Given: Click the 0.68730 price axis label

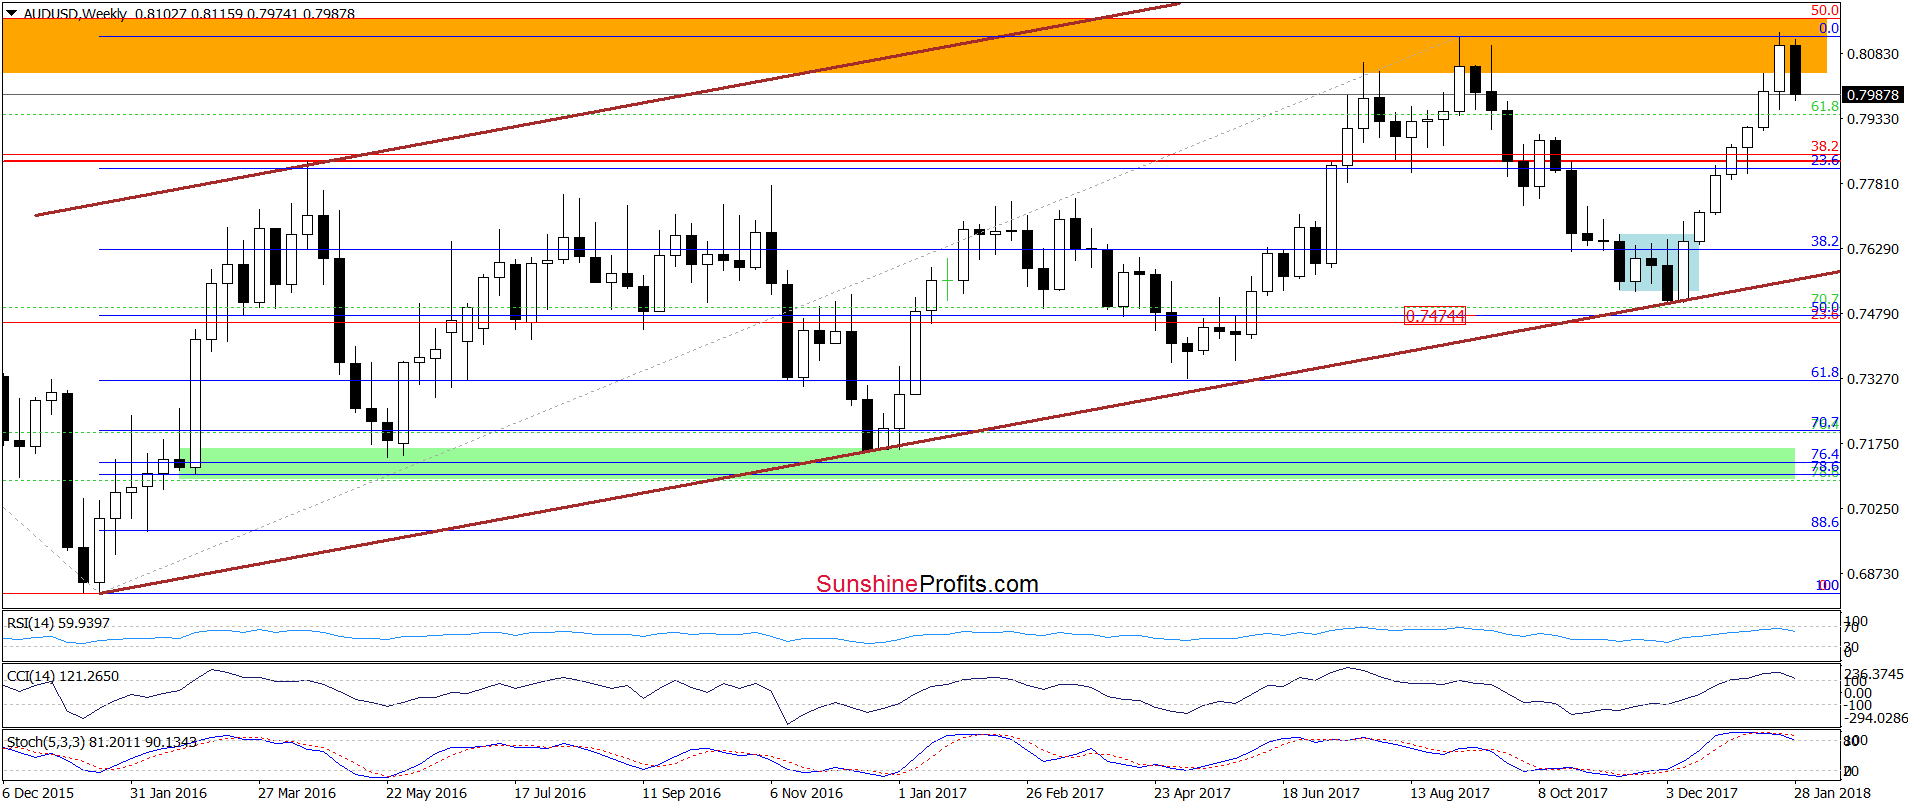Looking at the screenshot, I should (x=1873, y=574).
